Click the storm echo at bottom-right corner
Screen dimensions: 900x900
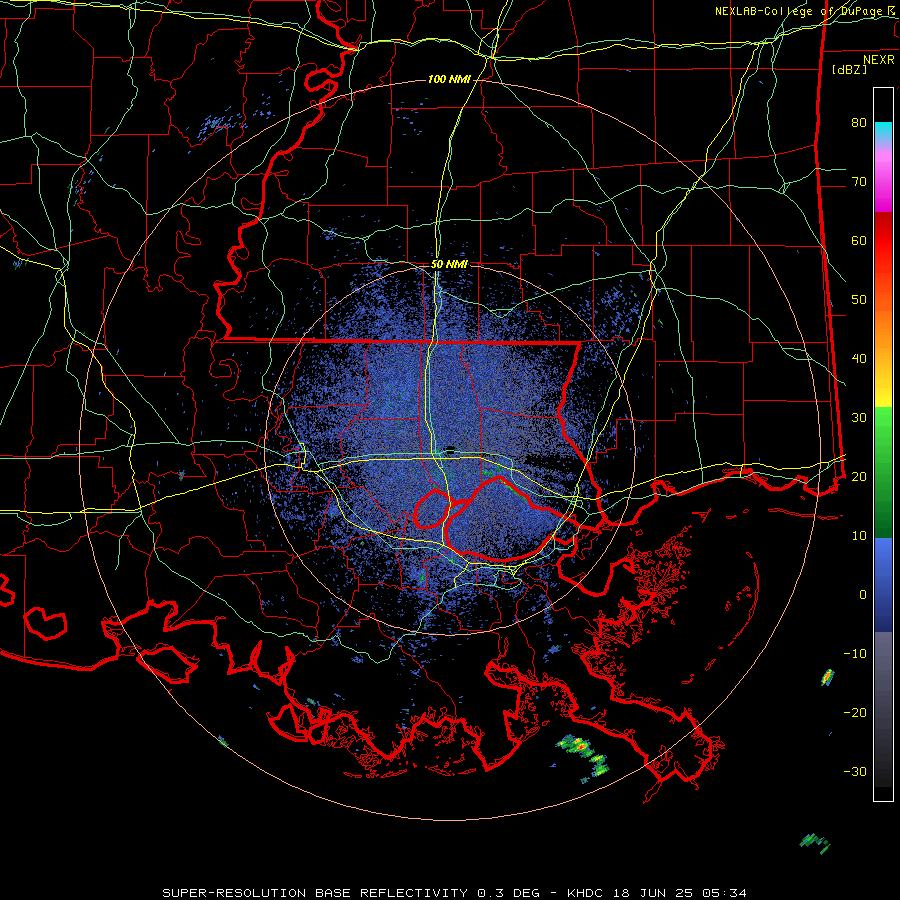(815, 843)
